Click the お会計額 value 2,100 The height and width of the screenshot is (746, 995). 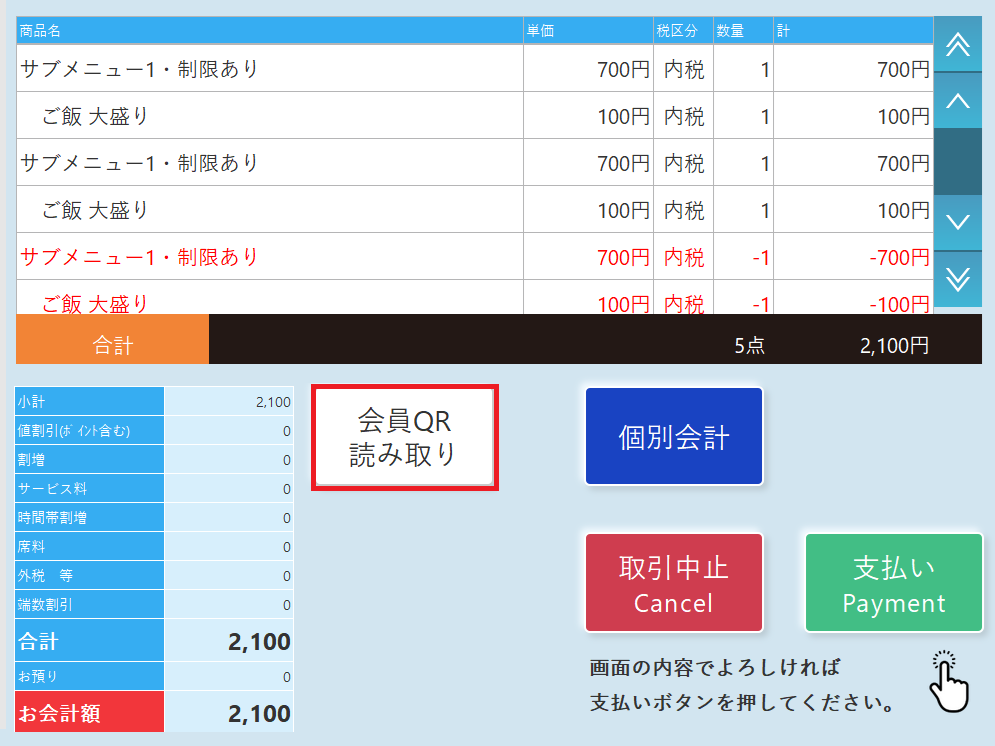coord(259,714)
